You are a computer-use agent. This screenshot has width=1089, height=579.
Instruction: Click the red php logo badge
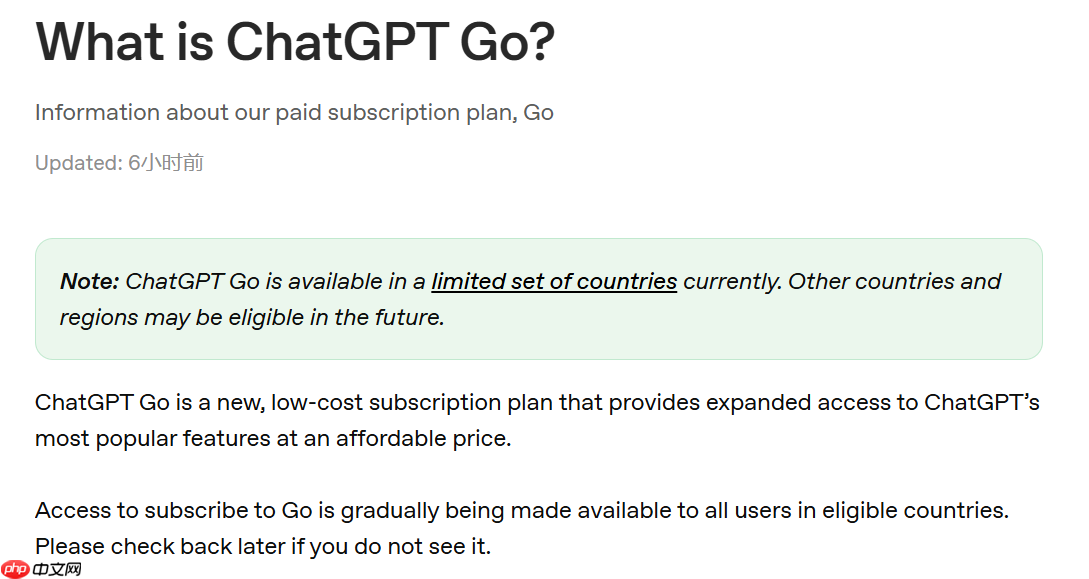click(14, 569)
